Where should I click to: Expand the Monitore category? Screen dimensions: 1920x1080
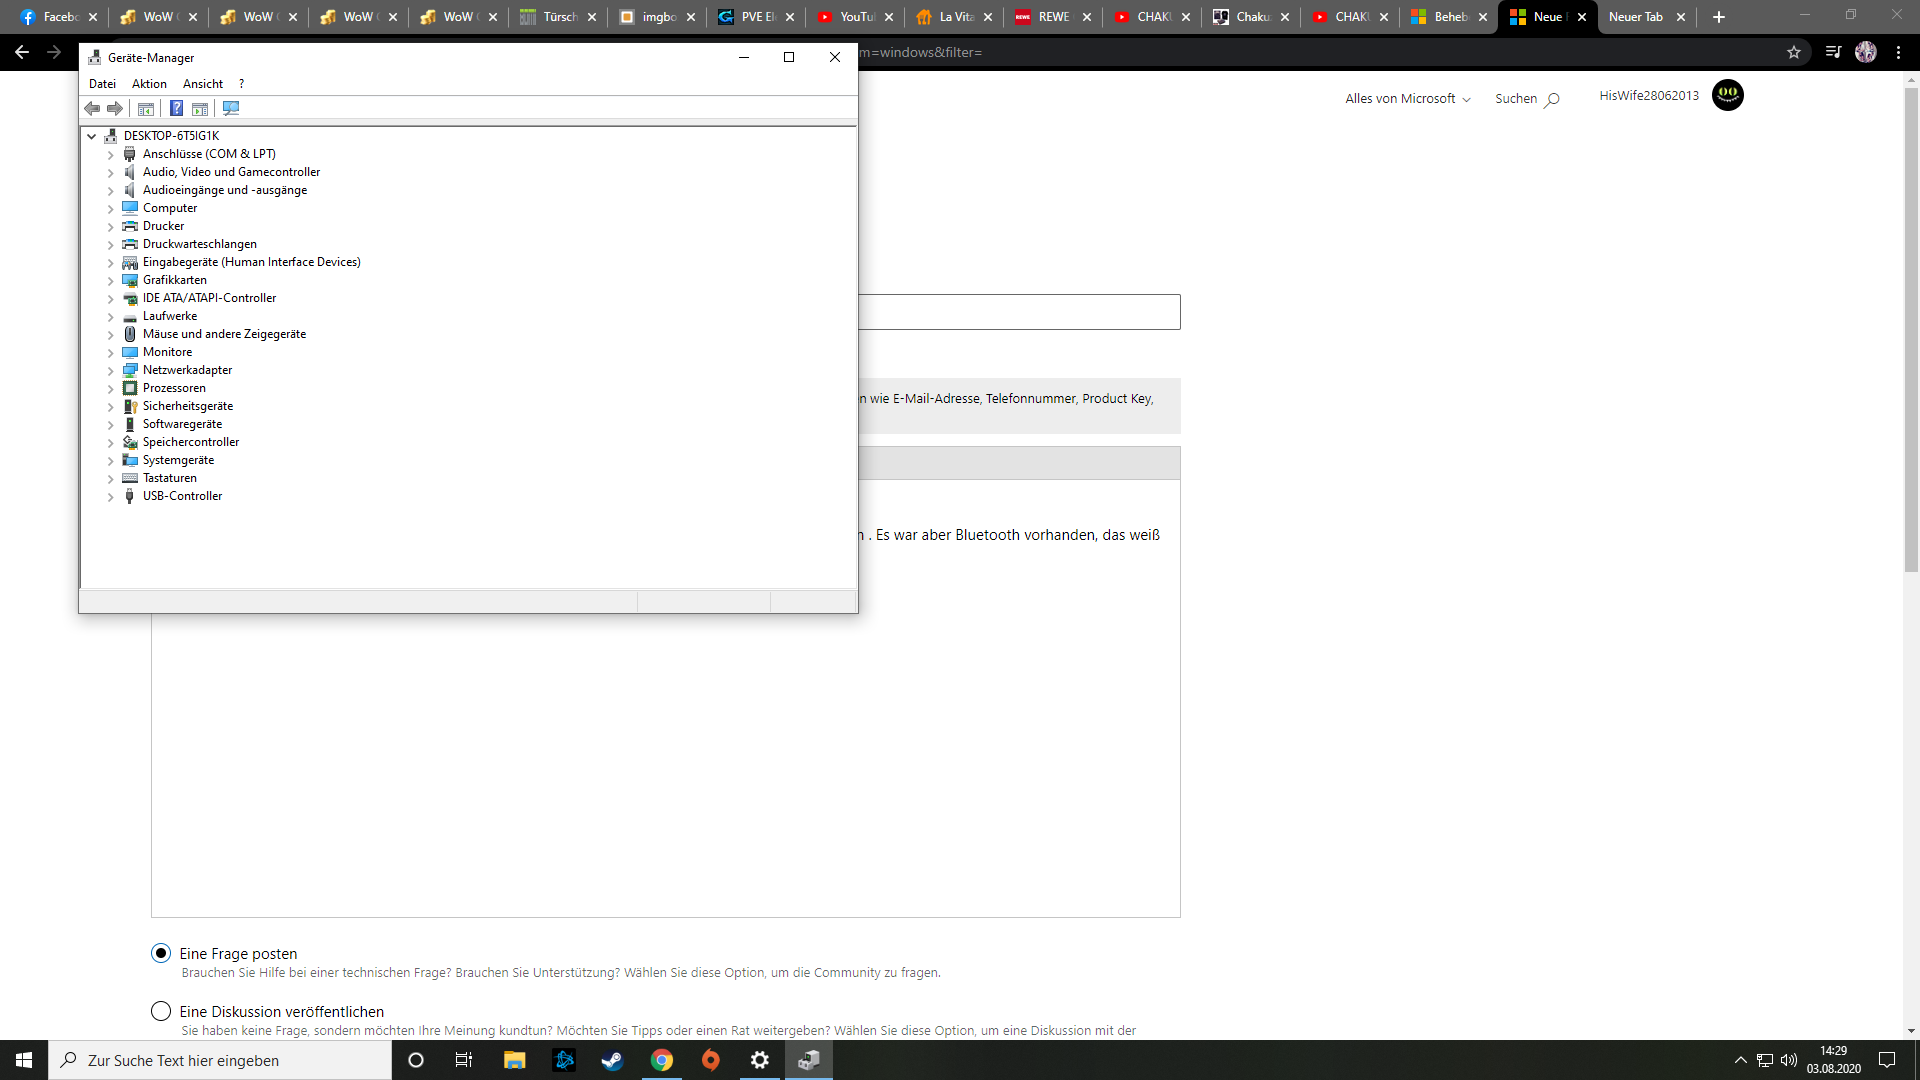click(x=111, y=352)
